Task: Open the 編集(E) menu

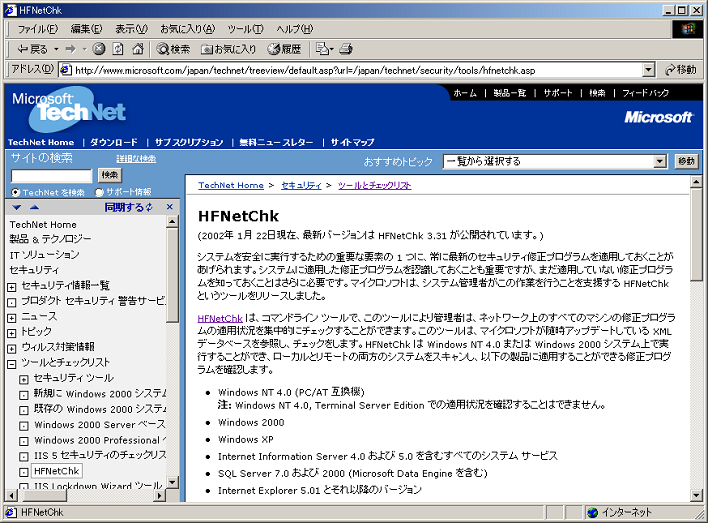Action: point(86,29)
